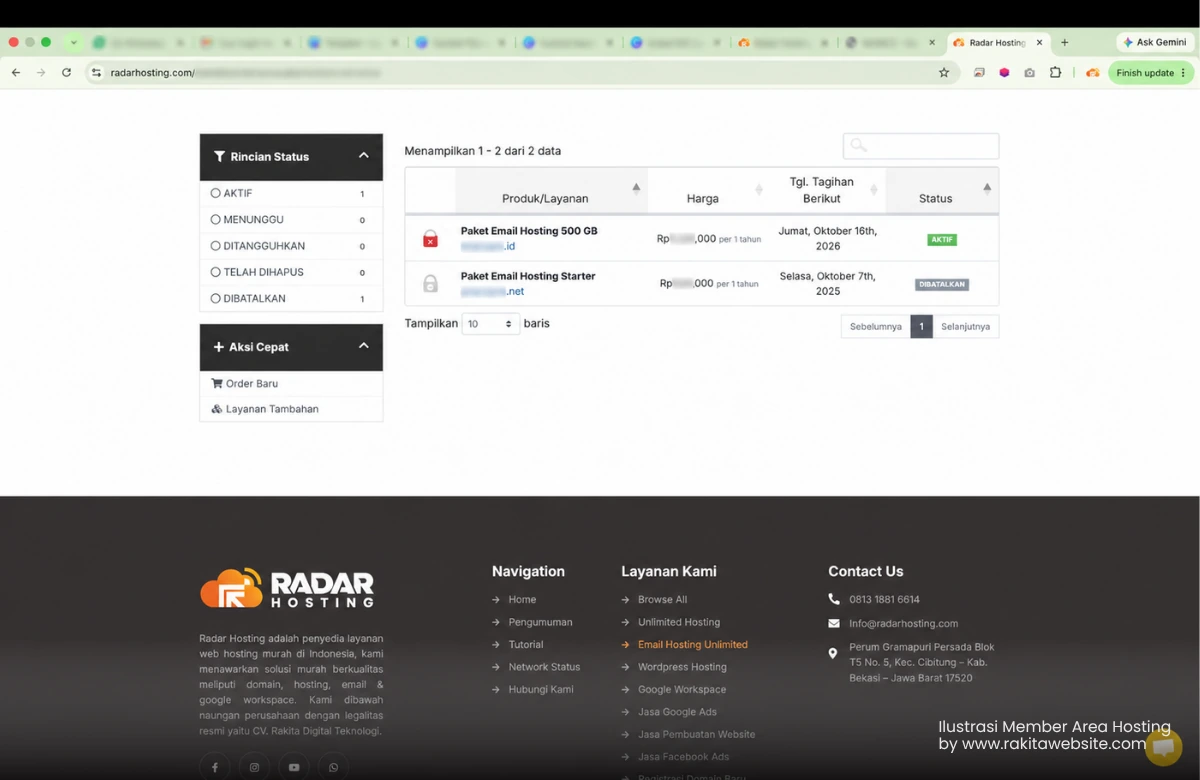Screen dimensions: 1200x780
Task: Click the green AKTIF status badge
Action: tap(942, 239)
